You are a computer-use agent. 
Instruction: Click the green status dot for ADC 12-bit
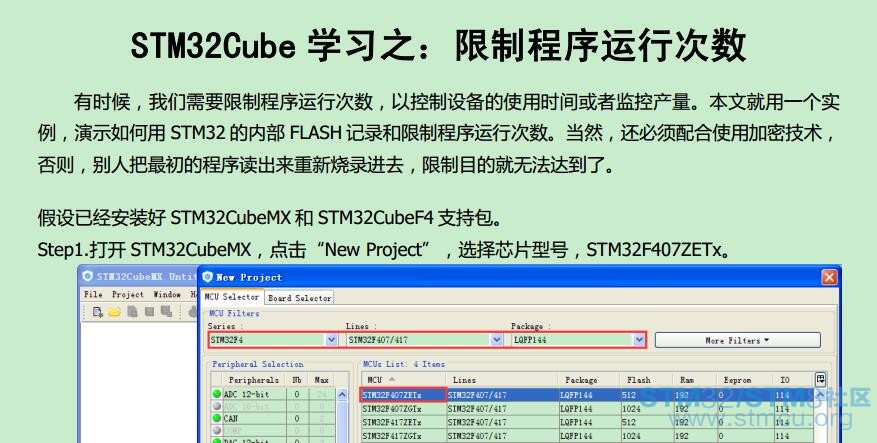(x=217, y=394)
